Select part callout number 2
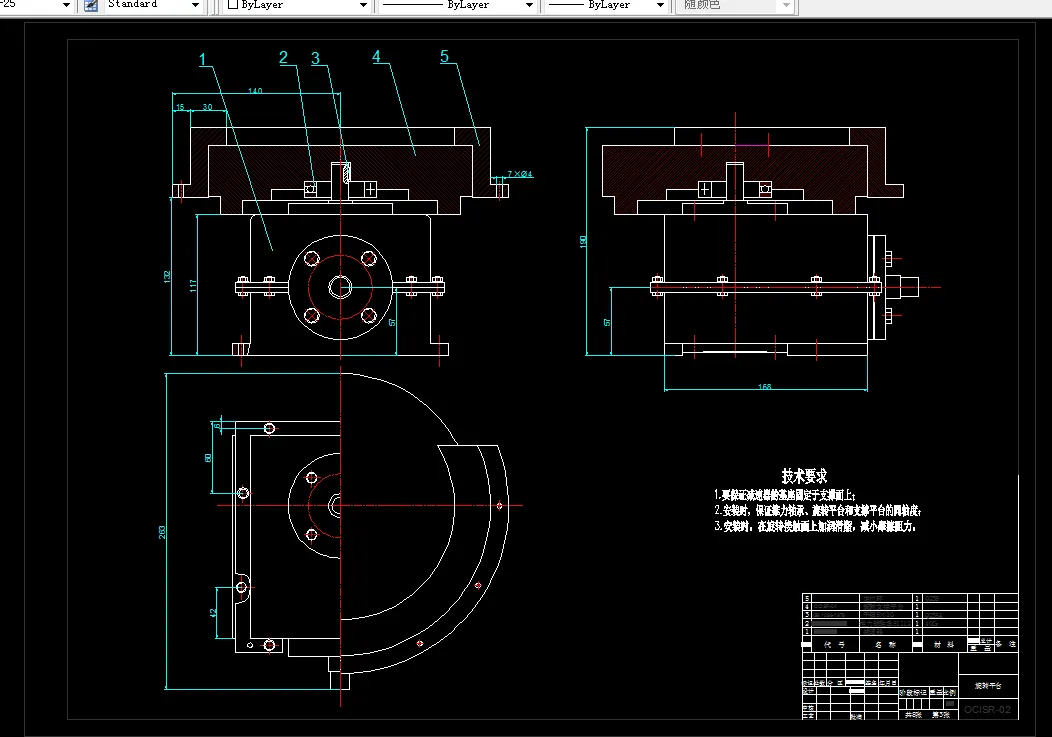This screenshot has width=1052, height=737. point(283,58)
